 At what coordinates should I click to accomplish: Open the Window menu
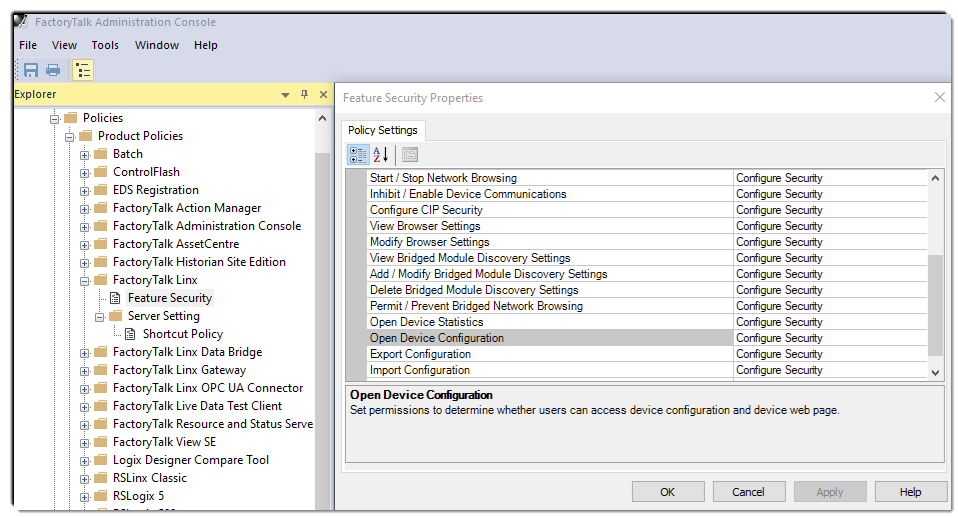click(157, 45)
